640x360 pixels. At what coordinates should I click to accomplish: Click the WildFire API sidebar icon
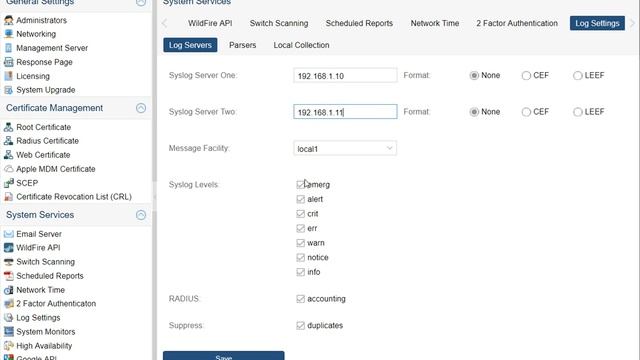(x=9, y=248)
